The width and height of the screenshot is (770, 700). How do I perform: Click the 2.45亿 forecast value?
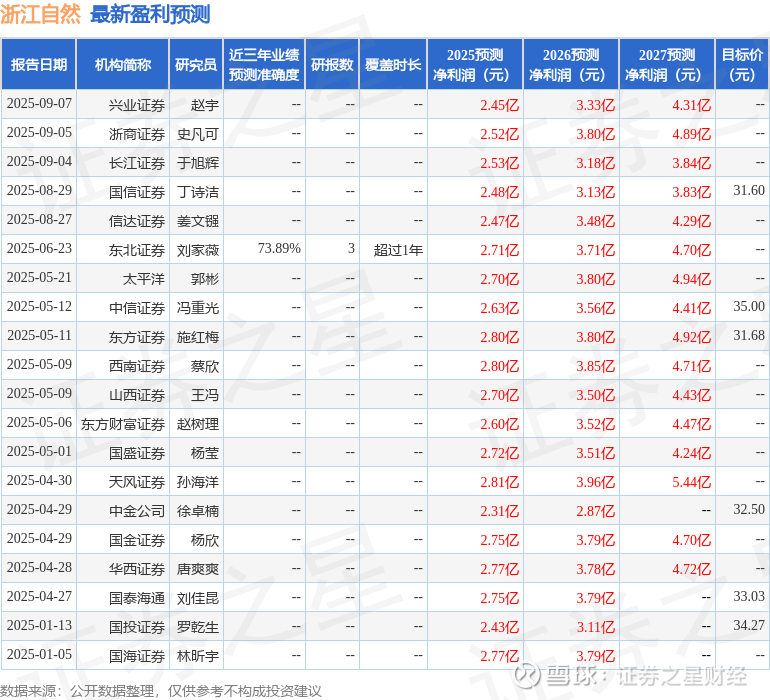[499, 105]
